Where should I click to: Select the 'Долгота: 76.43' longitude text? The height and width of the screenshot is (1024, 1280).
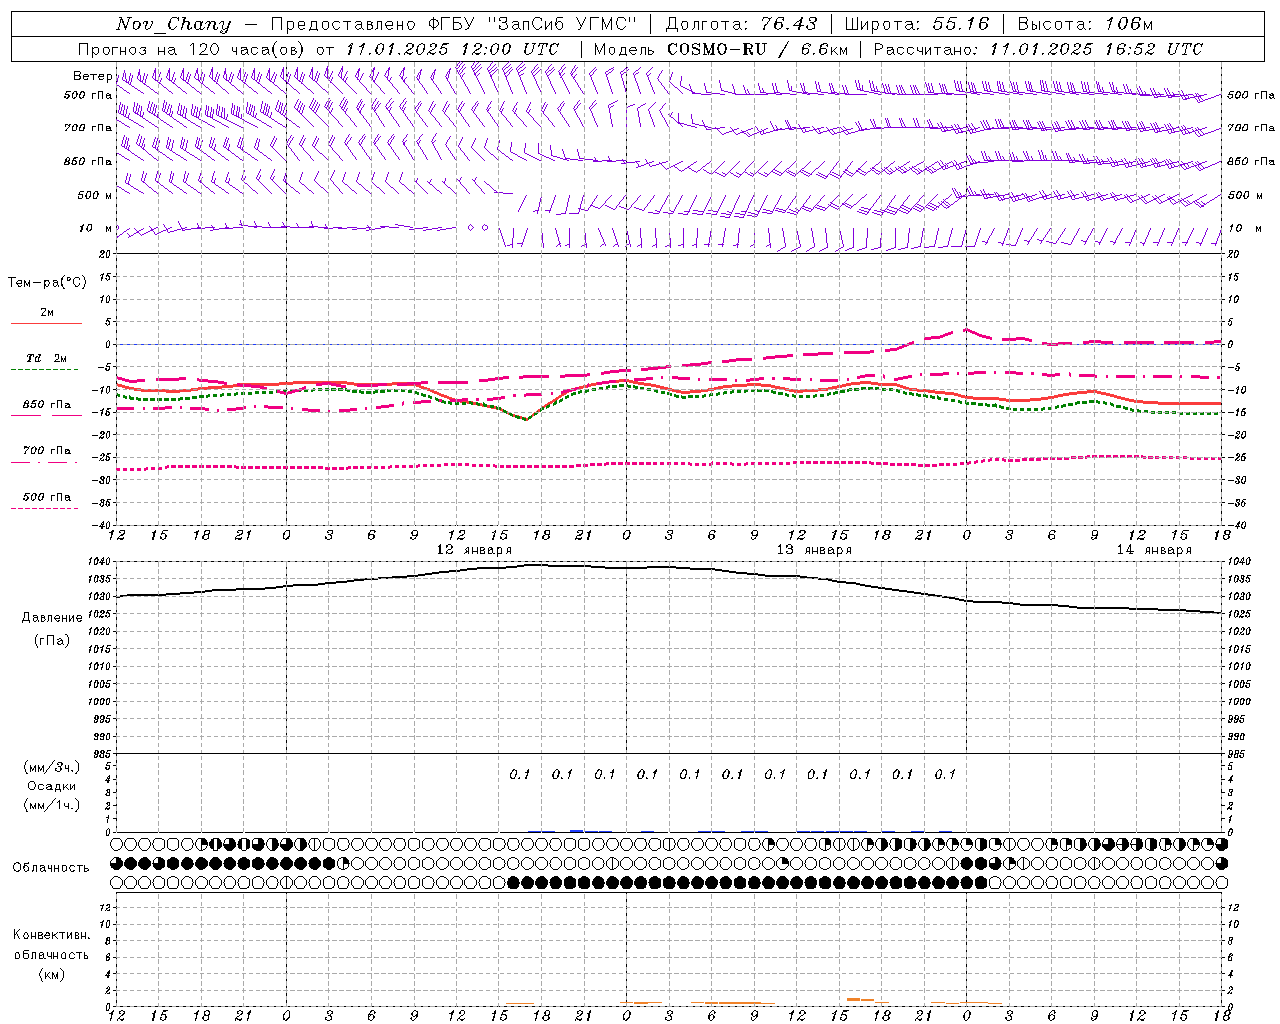click(x=741, y=23)
